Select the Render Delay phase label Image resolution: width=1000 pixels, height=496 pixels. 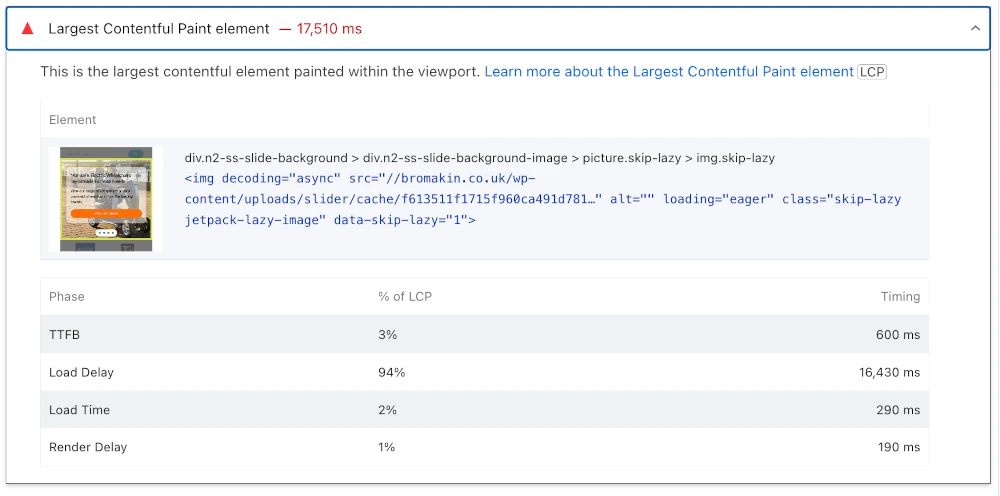(88, 448)
